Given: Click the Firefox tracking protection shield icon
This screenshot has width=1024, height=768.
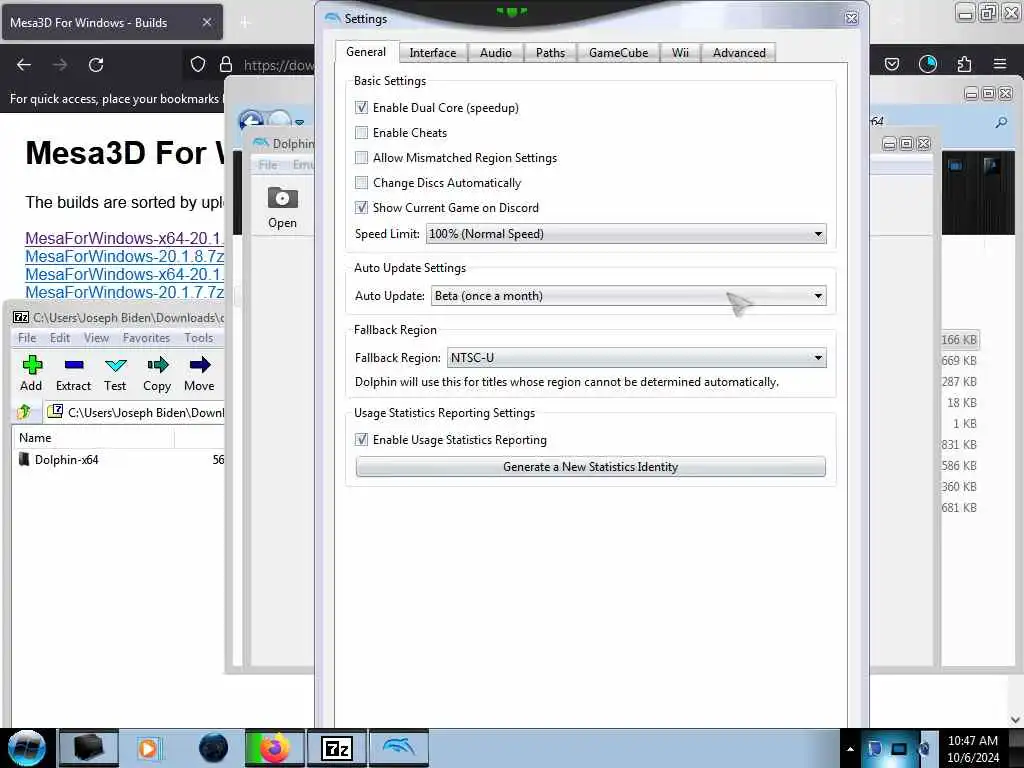Looking at the screenshot, I should [198, 64].
